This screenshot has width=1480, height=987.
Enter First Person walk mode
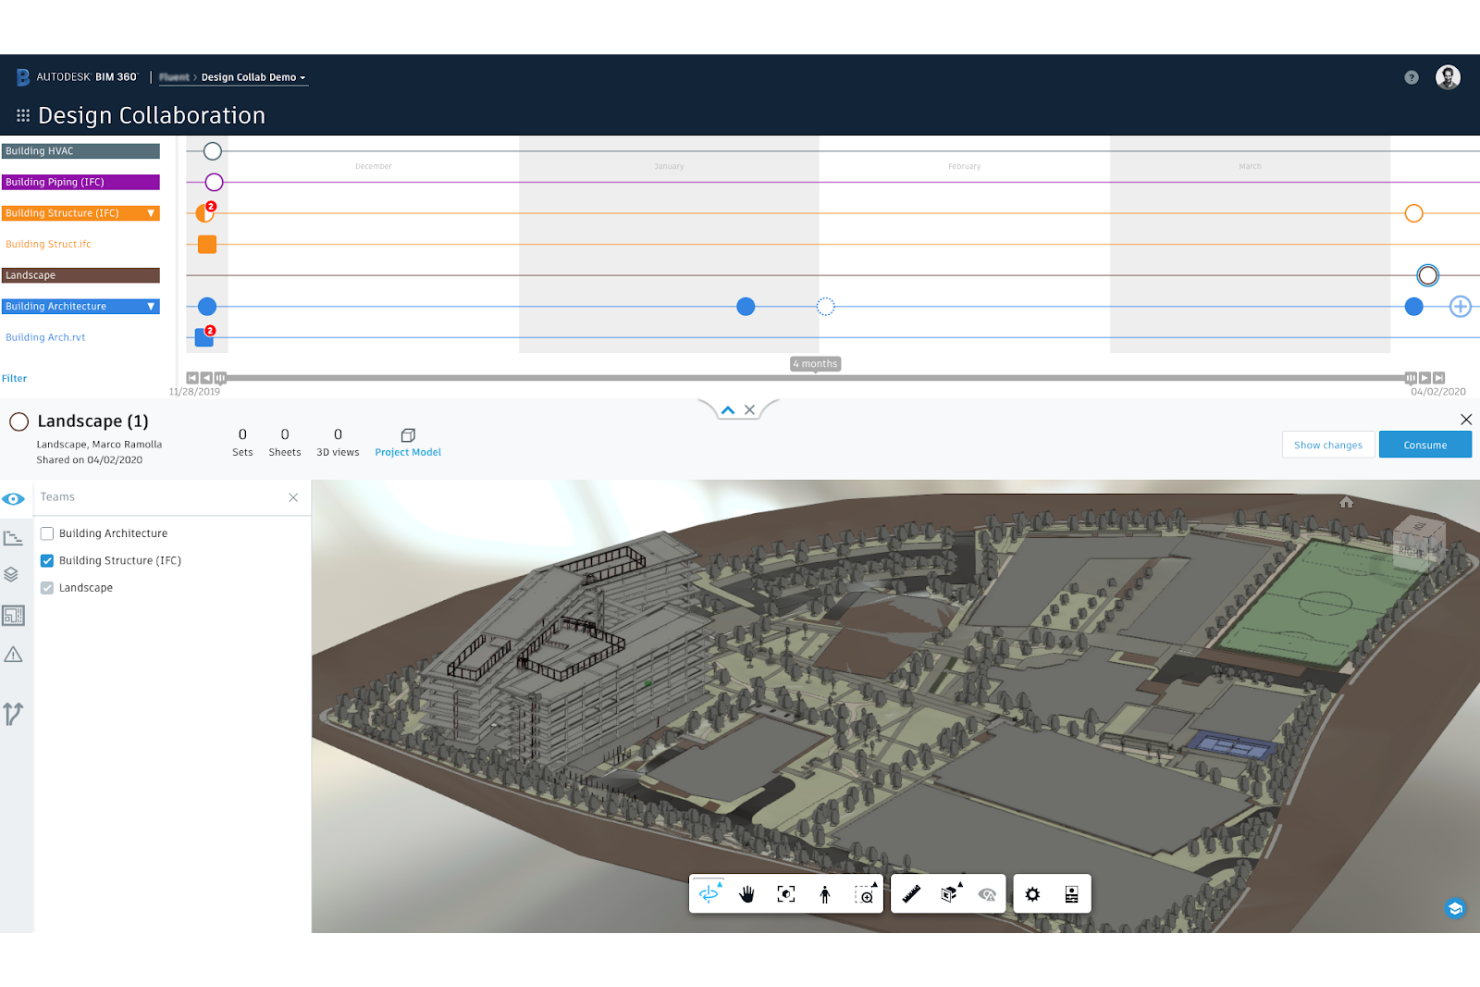click(x=825, y=894)
